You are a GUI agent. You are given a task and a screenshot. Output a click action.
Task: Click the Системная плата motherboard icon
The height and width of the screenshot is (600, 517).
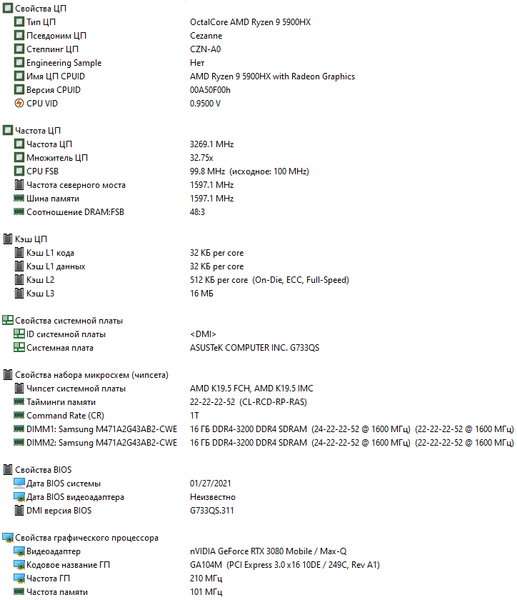point(19,347)
